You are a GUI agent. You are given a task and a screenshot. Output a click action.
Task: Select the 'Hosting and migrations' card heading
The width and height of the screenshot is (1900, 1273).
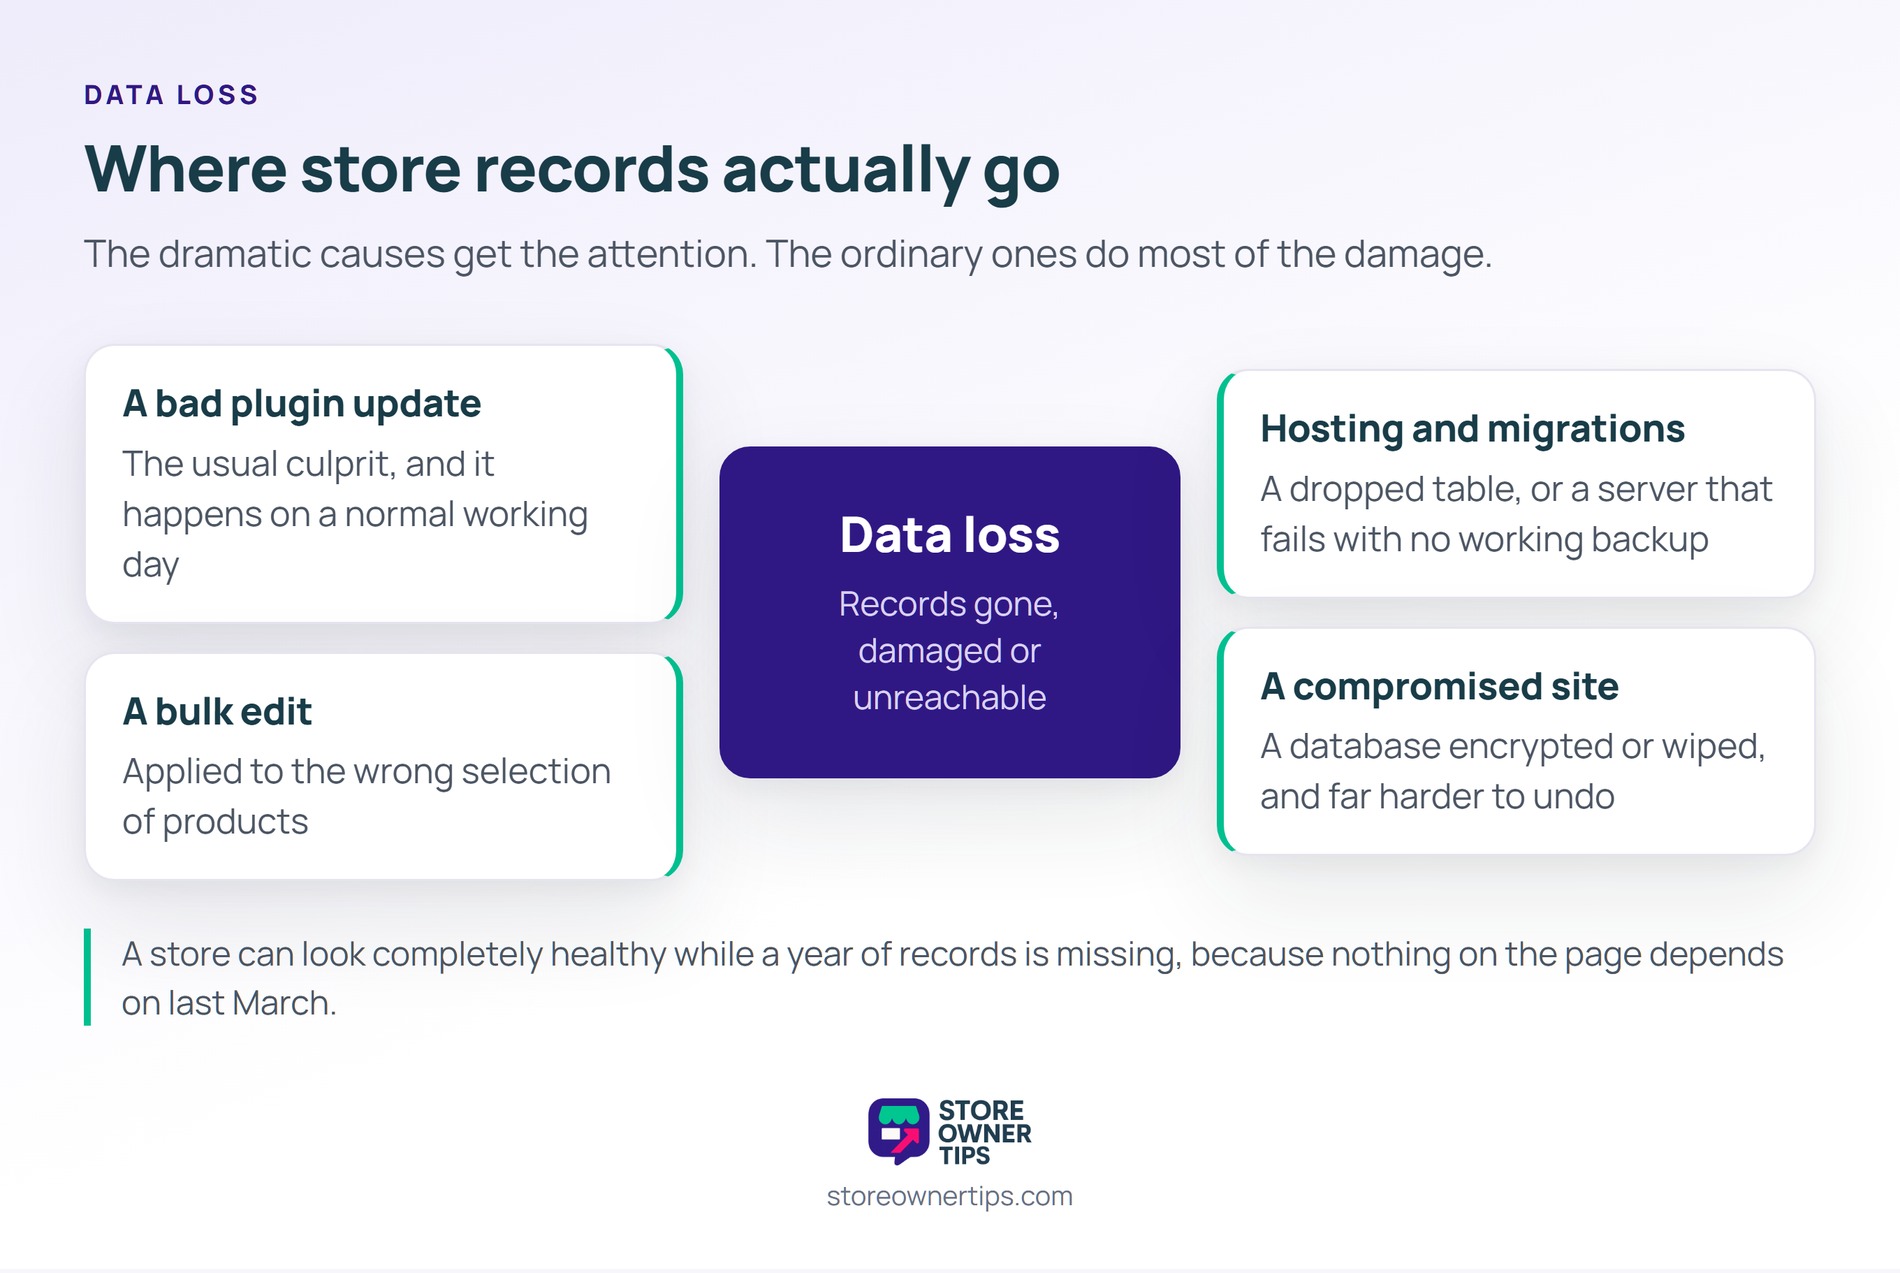(1472, 429)
